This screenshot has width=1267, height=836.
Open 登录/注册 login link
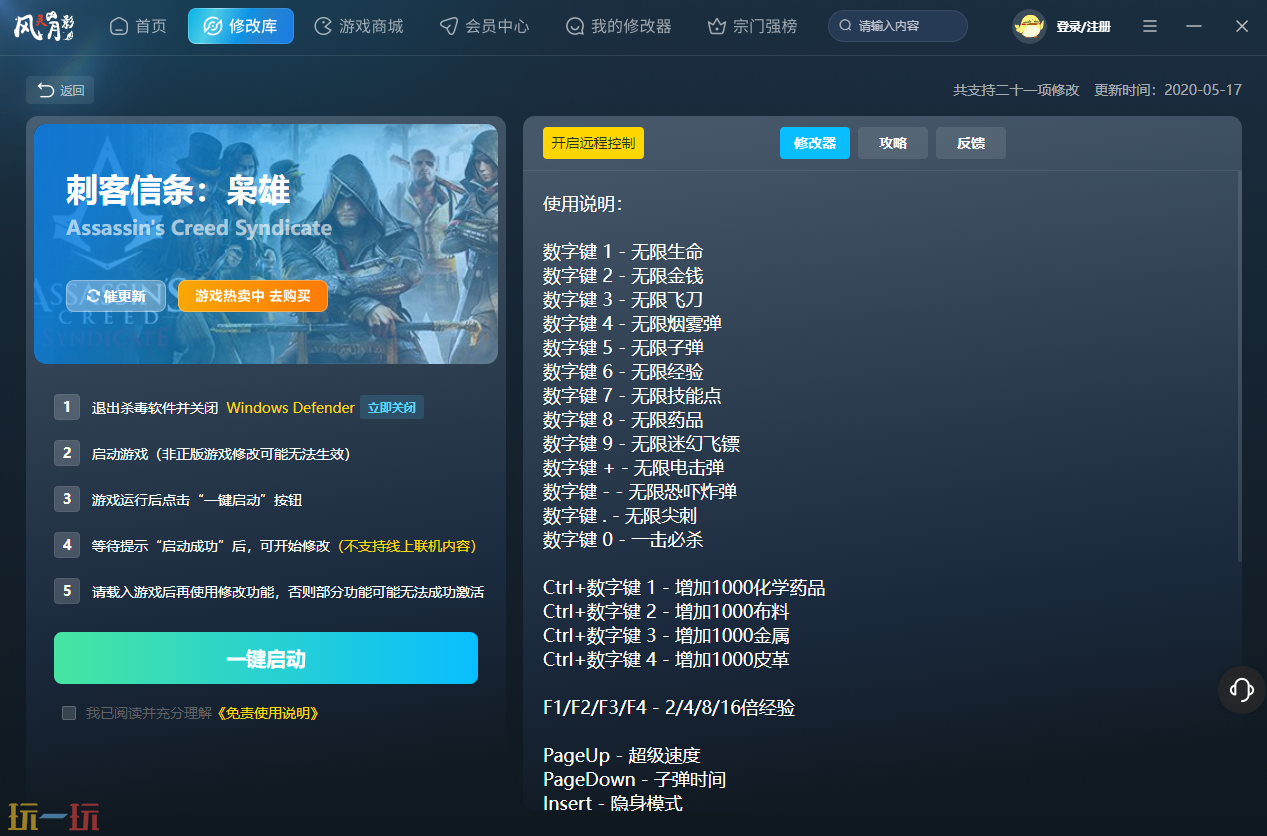coord(1083,27)
